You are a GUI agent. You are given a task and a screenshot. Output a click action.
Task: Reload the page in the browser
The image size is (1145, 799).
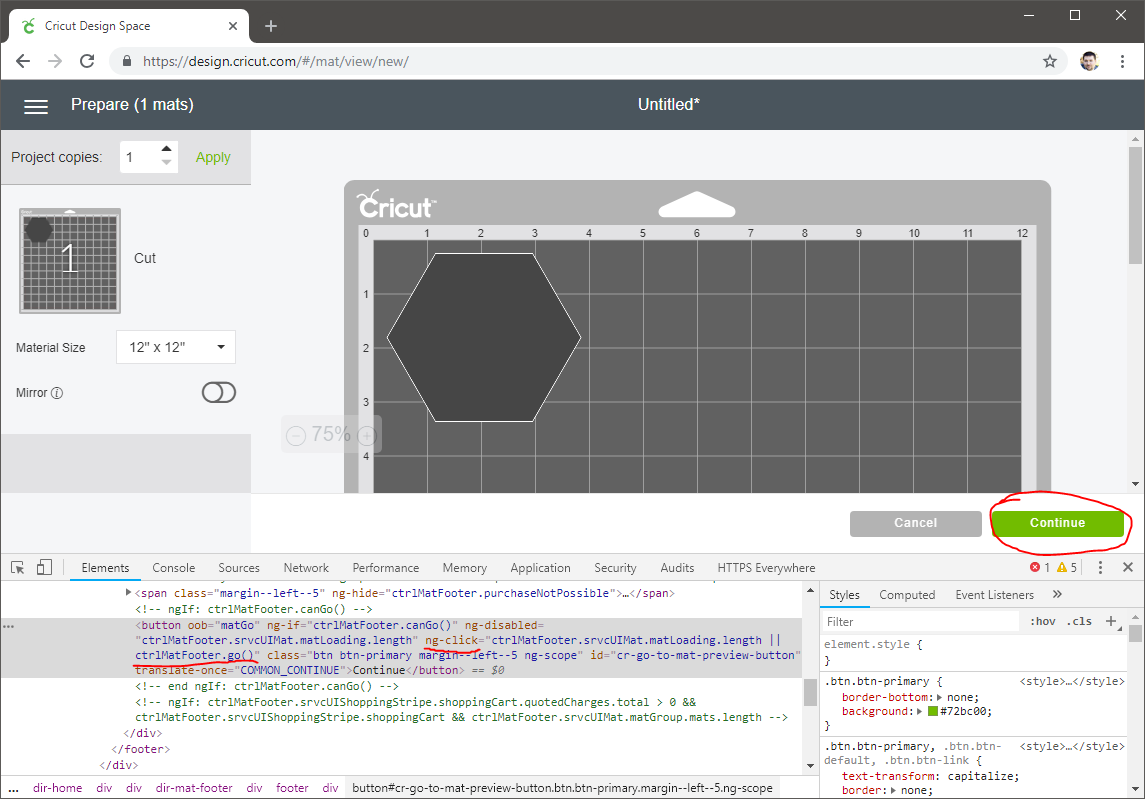(x=87, y=61)
